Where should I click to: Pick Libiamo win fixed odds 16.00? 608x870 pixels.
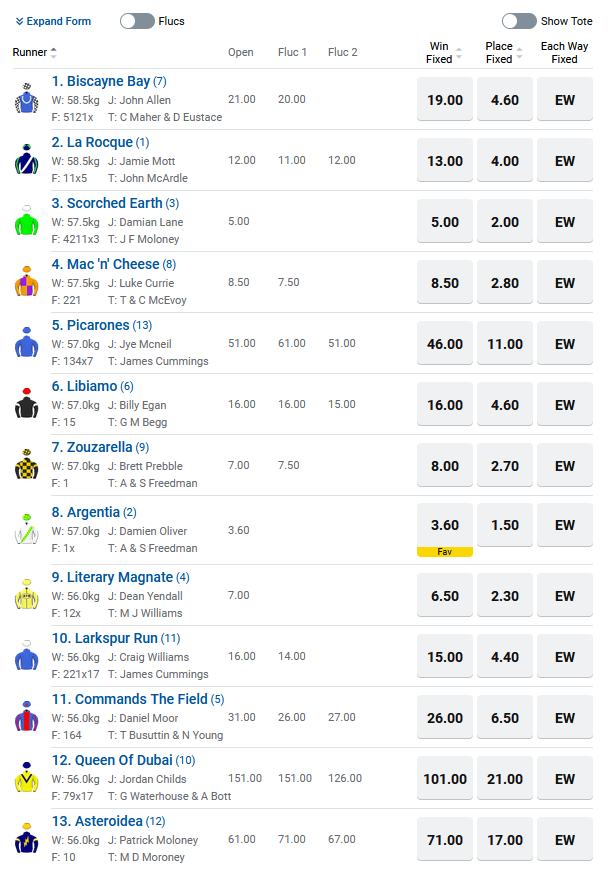pyautogui.click(x=445, y=405)
